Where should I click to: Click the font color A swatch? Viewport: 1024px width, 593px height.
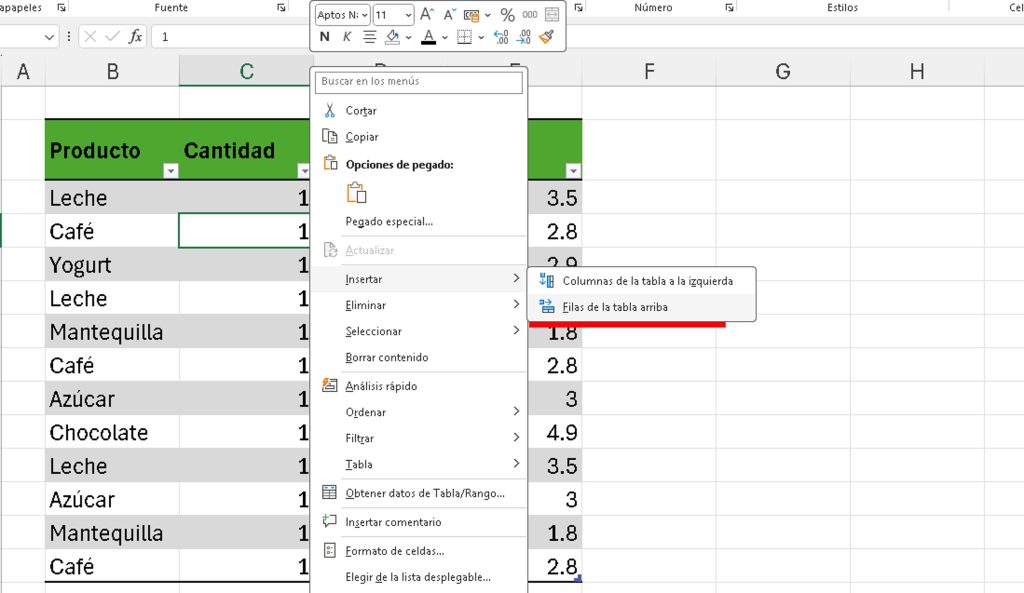pyautogui.click(x=428, y=37)
